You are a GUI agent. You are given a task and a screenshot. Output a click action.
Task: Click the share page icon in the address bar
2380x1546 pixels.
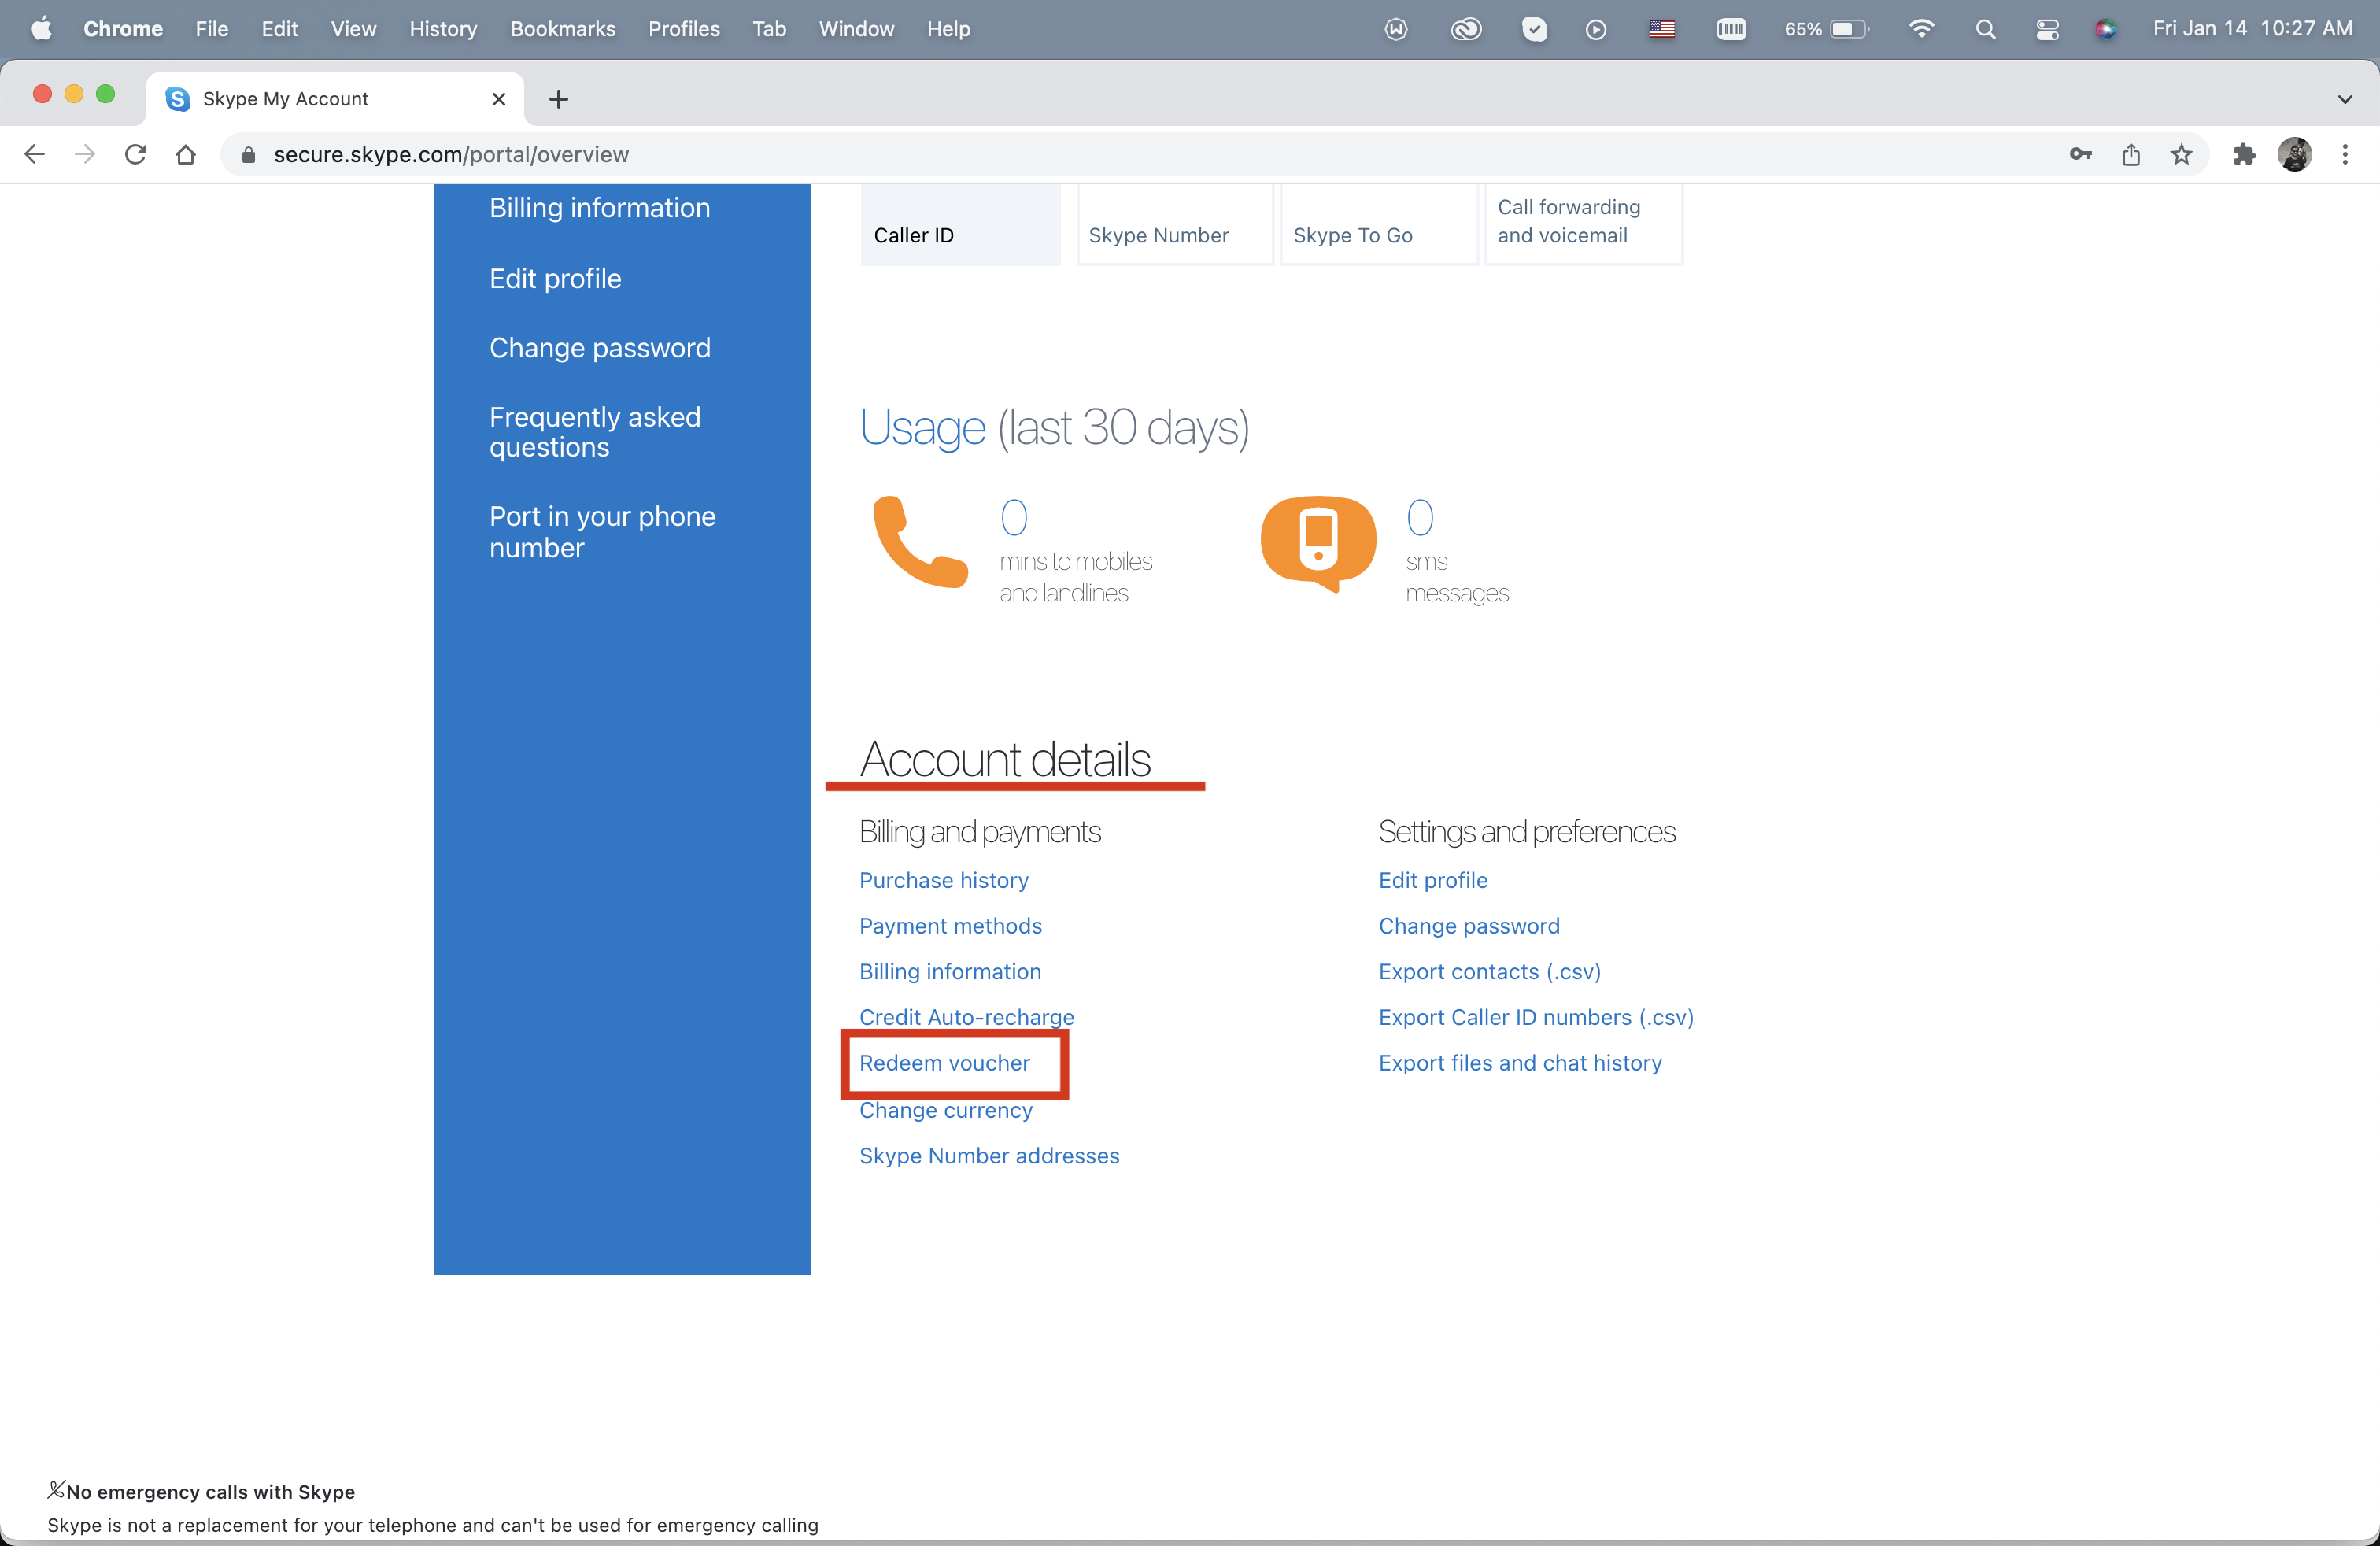[2131, 154]
